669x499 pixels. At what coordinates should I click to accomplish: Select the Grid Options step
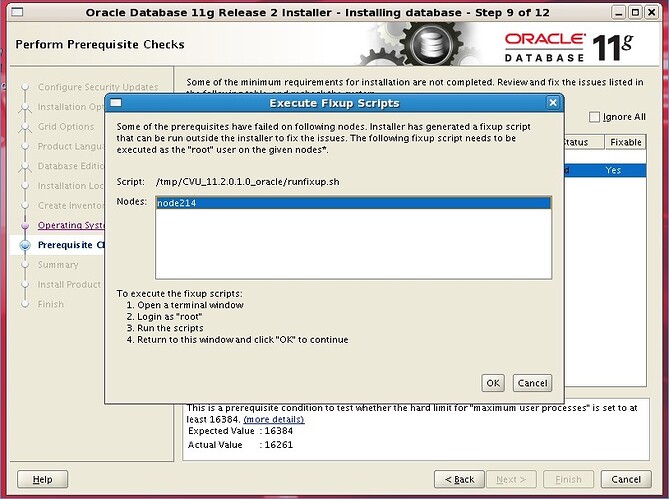pos(65,127)
